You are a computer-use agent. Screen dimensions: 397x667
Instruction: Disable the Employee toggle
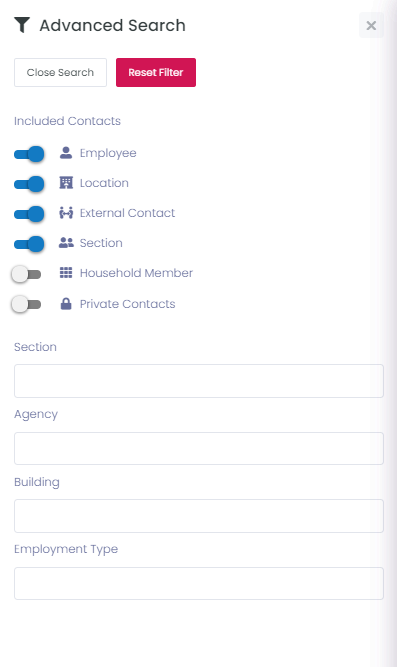[29, 154]
